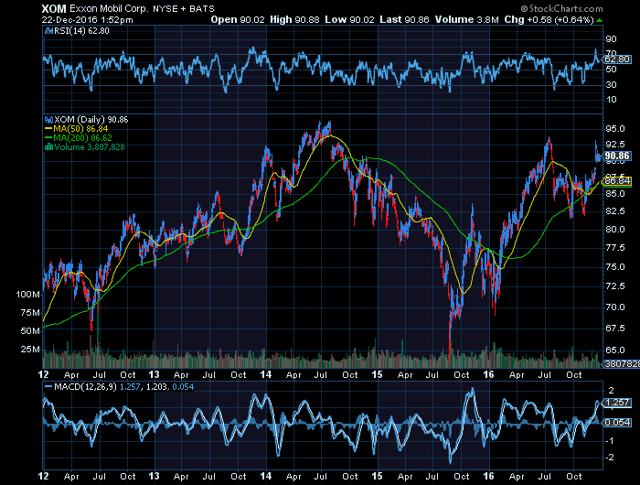Click the green up-arrow change indicator

(x=599, y=20)
